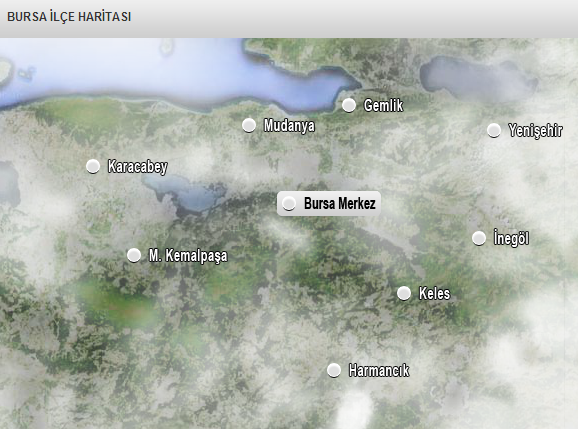Open the Keles district label
The width and height of the screenshot is (578, 429).
click(x=435, y=293)
